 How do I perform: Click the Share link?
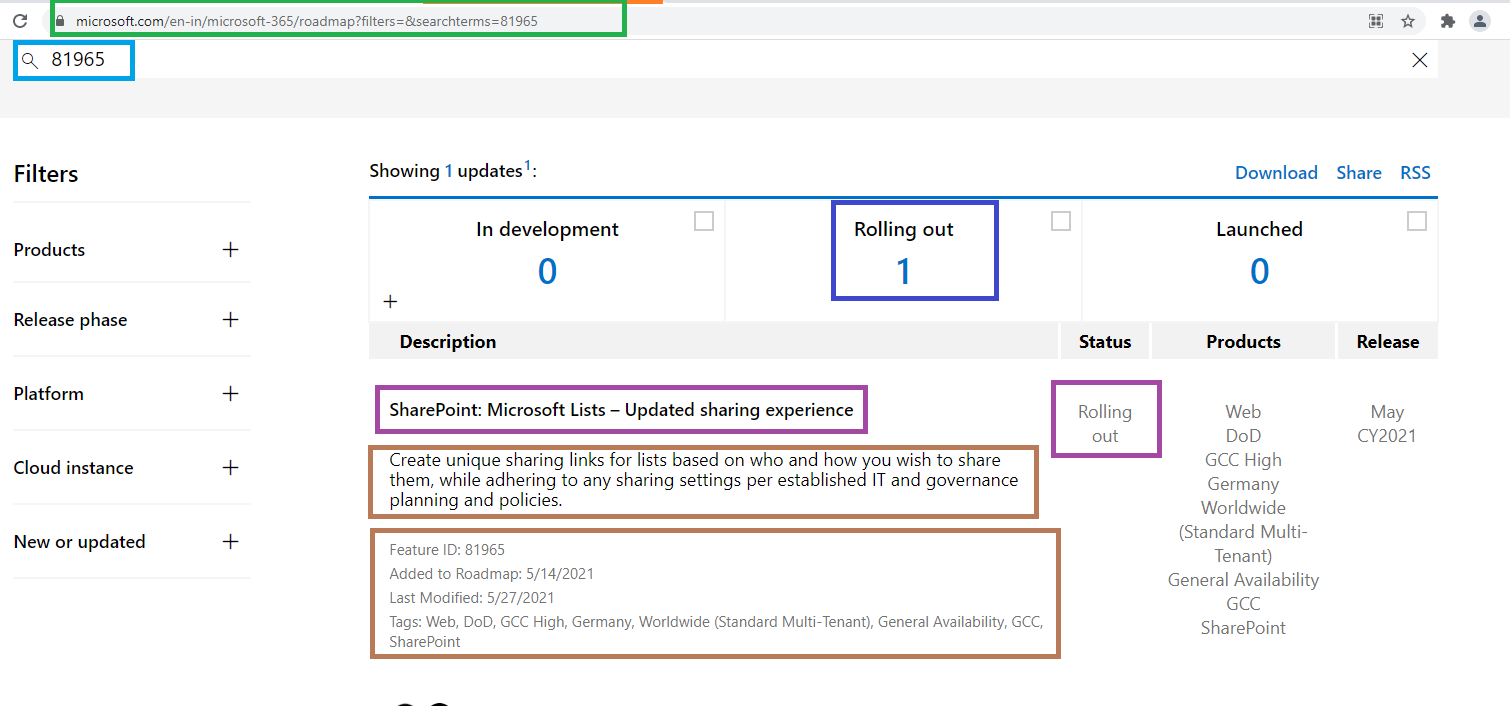(1359, 172)
